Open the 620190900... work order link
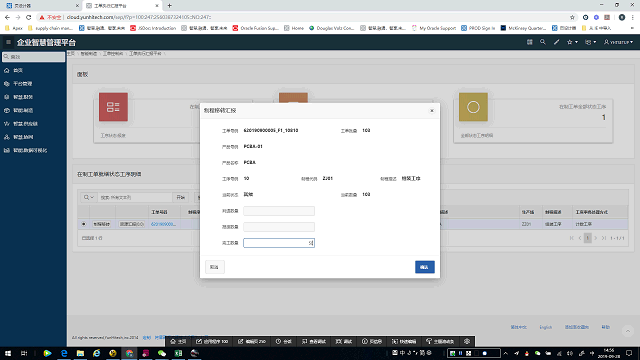The width and height of the screenshot is (640, 360). coord(163,224)
